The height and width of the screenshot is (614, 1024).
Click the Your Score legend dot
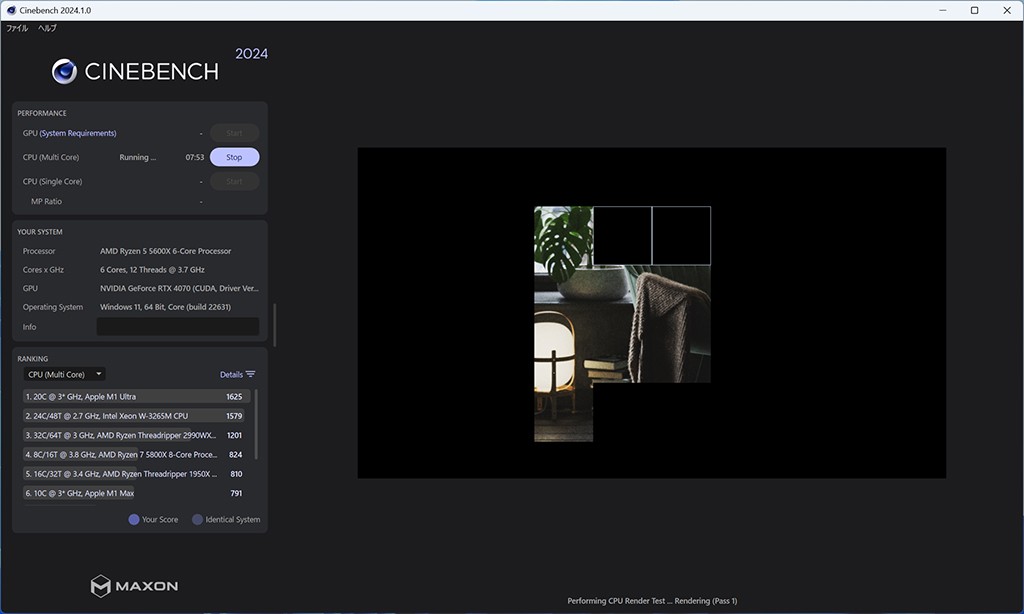point(134,519)
